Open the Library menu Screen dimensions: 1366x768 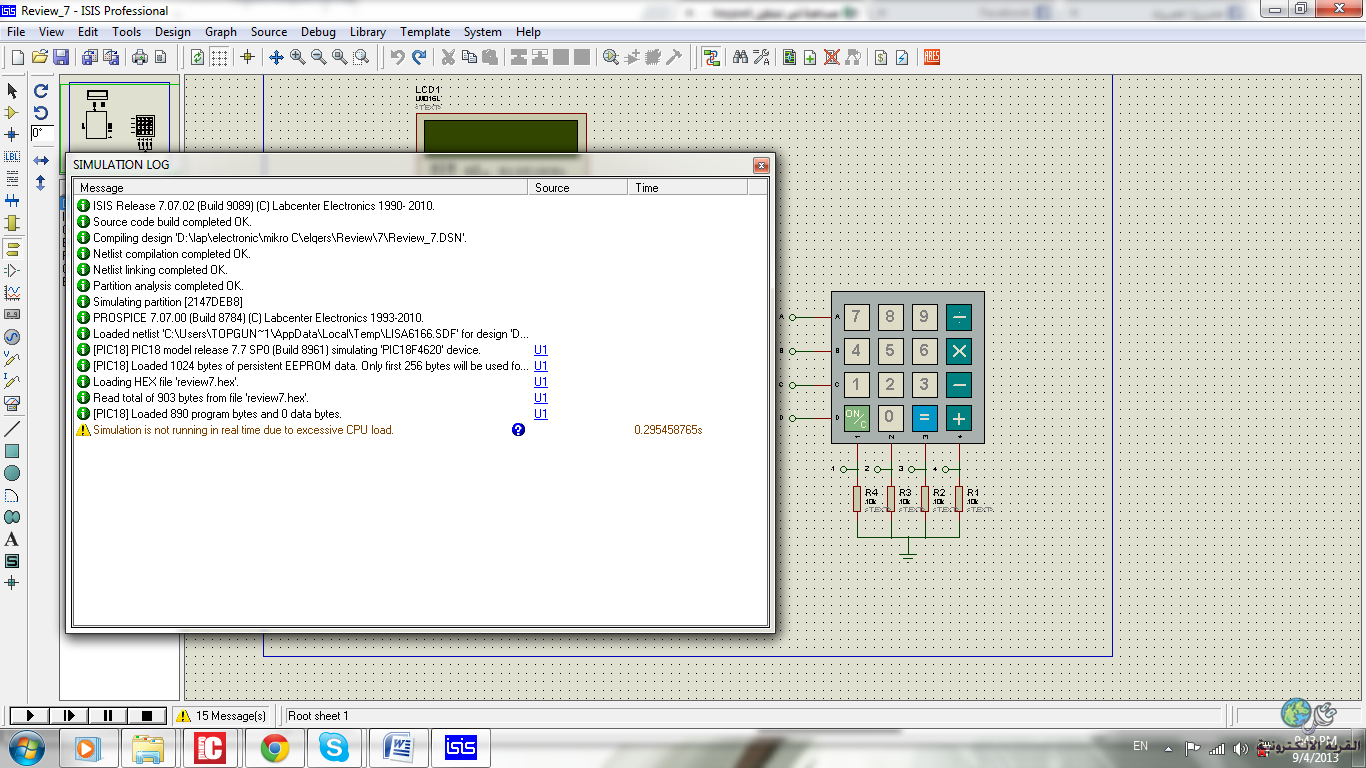coord(368,32)
